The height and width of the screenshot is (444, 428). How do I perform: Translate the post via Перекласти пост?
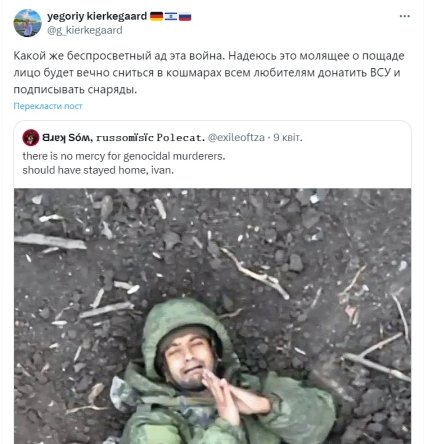48,106
